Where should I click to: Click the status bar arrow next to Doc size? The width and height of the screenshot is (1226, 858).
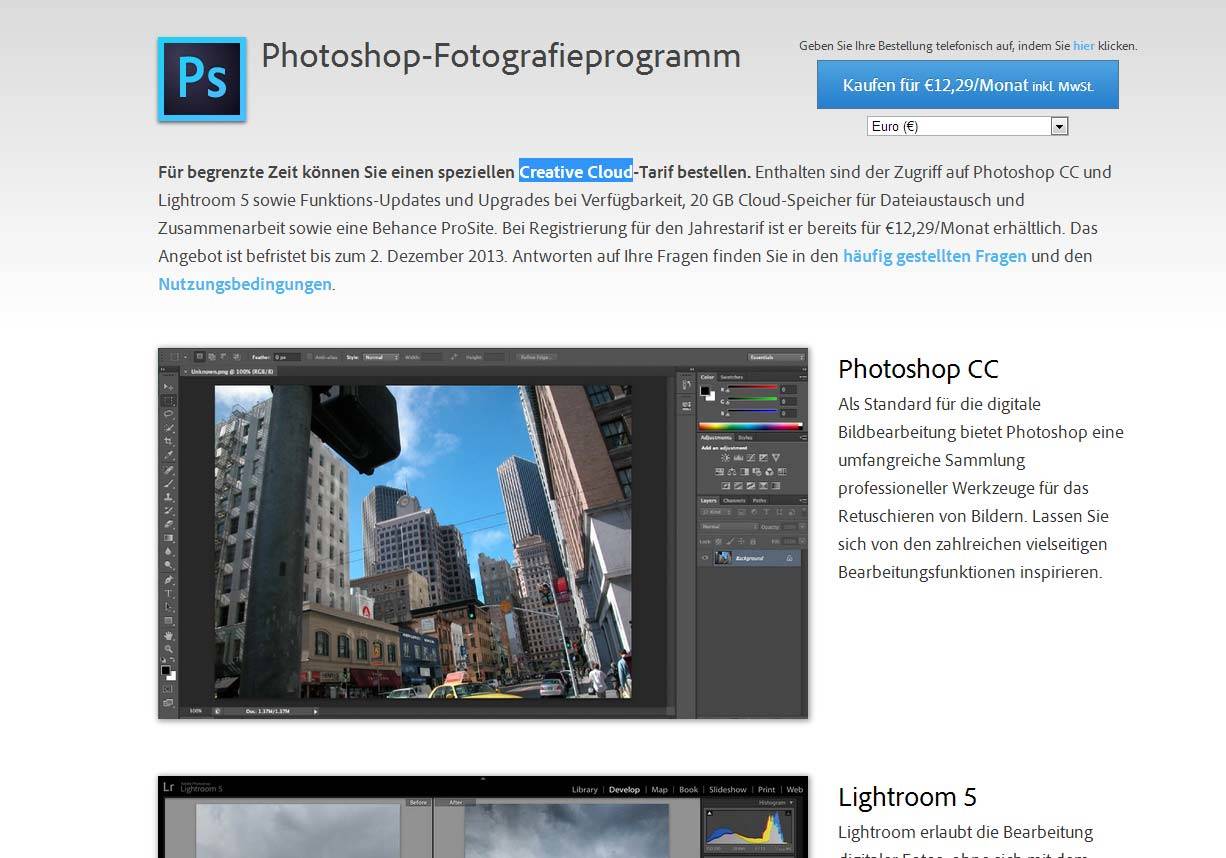(316, 711)
